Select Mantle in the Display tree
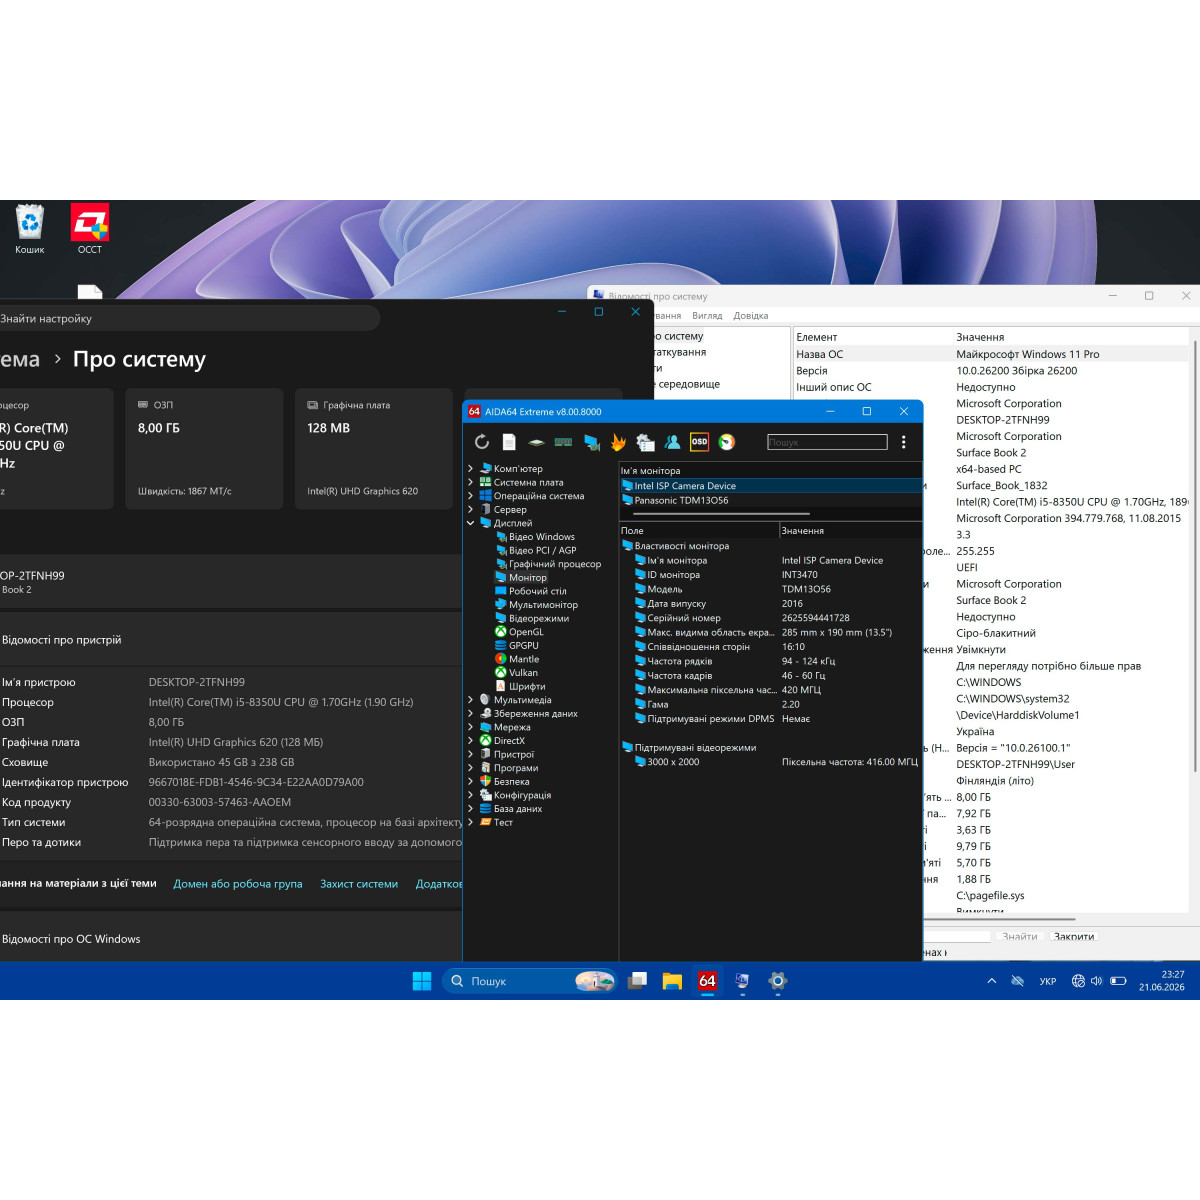 point(523,659)
